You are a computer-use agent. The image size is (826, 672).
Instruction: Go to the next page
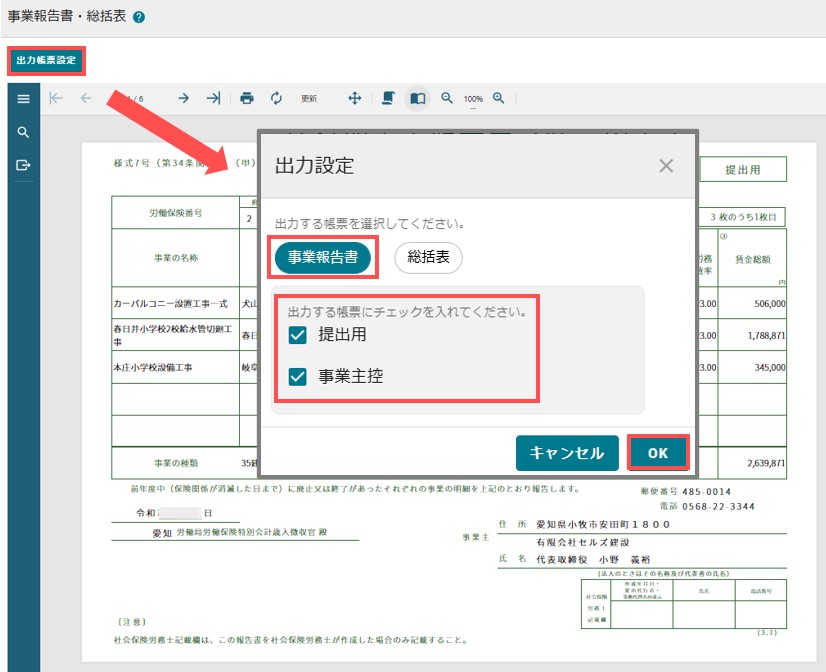coord(183,98)
